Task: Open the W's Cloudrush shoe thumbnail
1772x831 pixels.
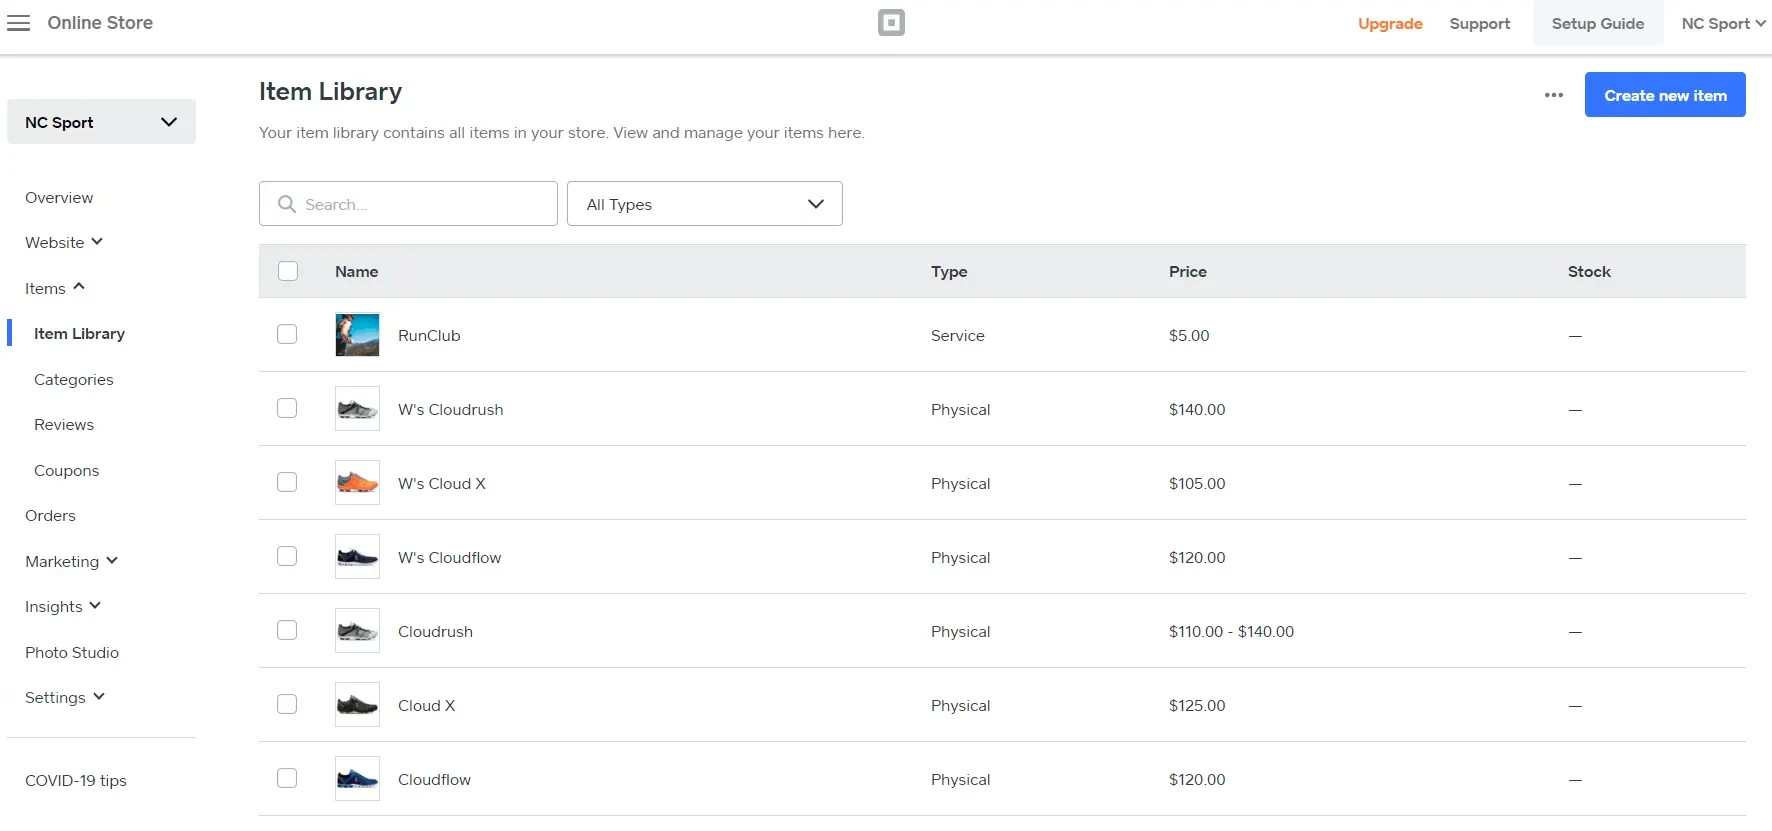Action: coord(357,409)
